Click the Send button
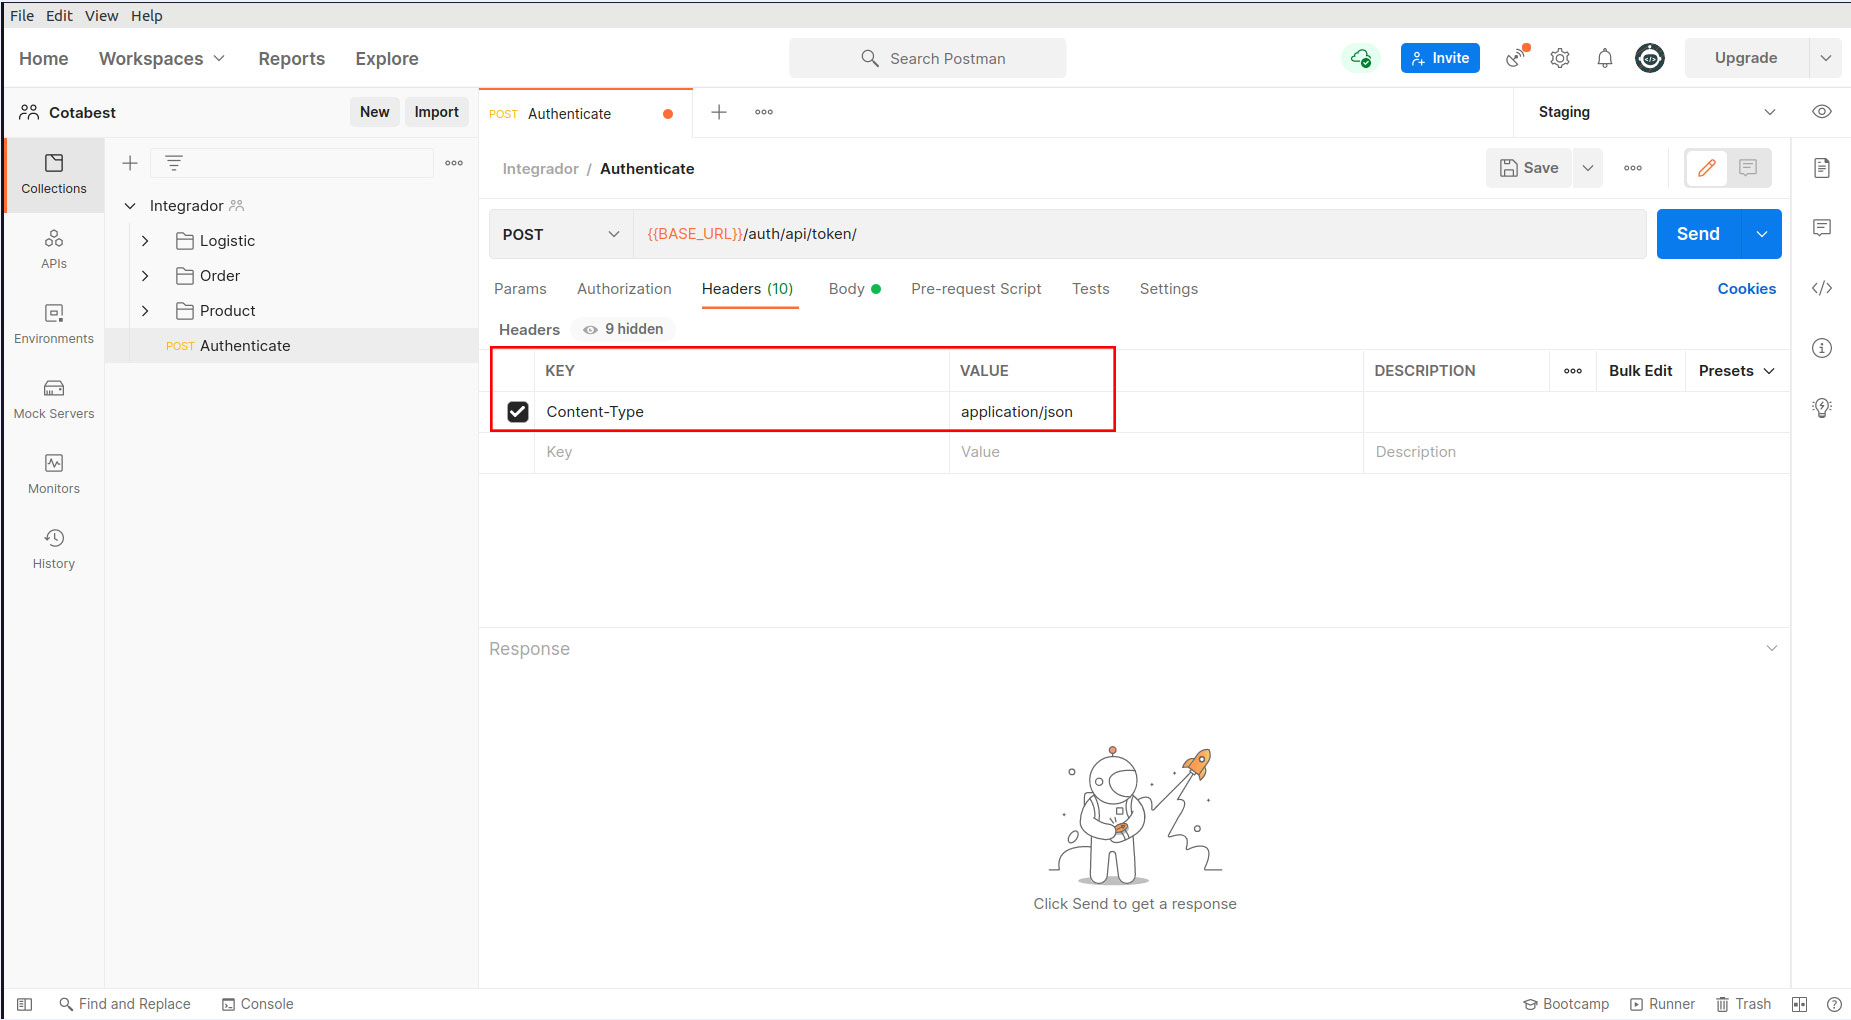The image size is (1851, 1020). click(x=1698, y=234)
